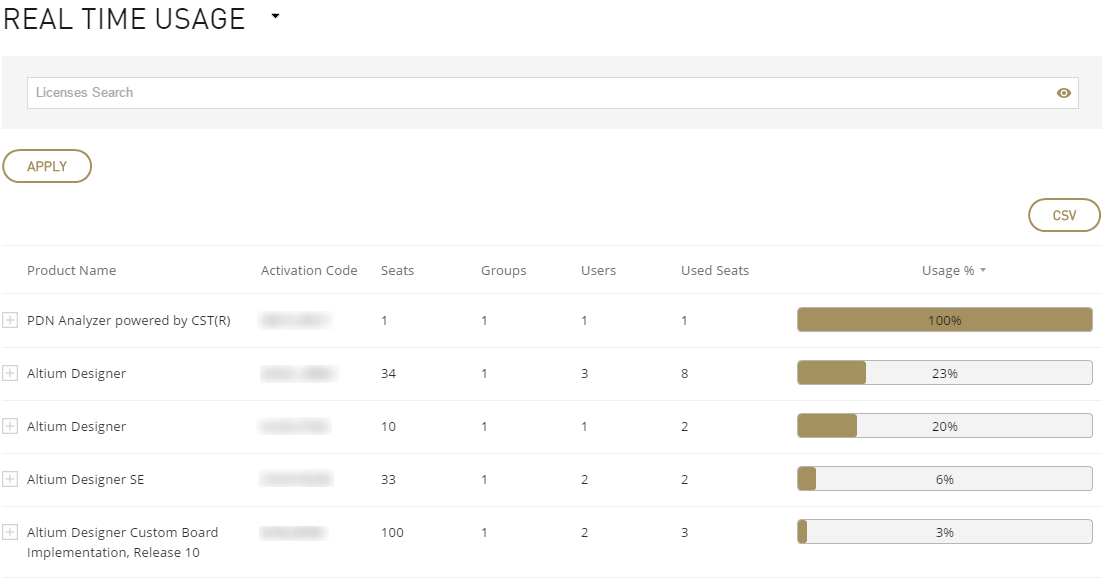The width and height of the screenshot is (1104, 581).
Task: Click the Product Name column header
Action: 71,270
